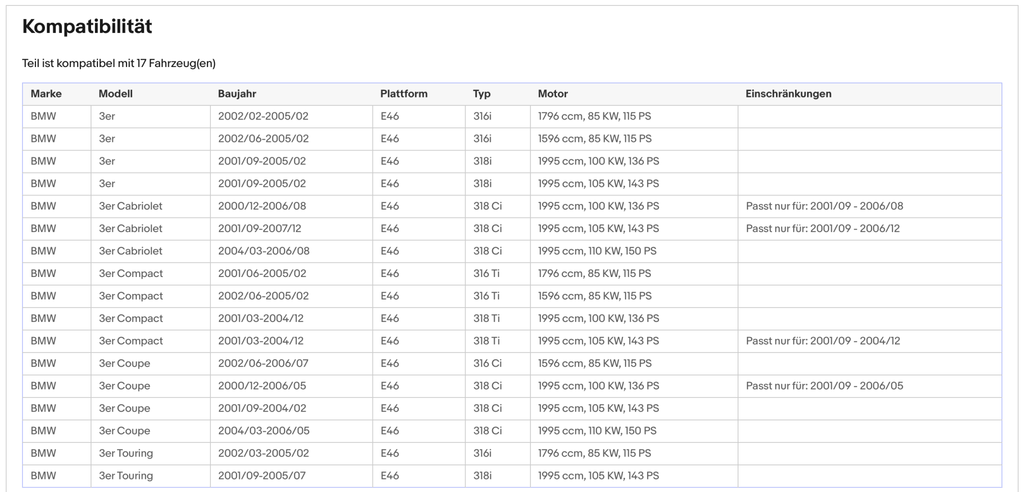The image size is (1024, 492).
Task: Select the Kompatibilität heading
Action: click(87, 27)
